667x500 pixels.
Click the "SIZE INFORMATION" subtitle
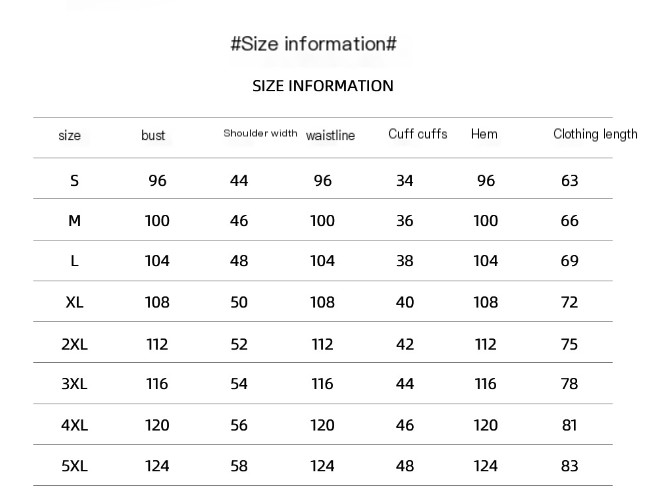[x=322, y=86]
